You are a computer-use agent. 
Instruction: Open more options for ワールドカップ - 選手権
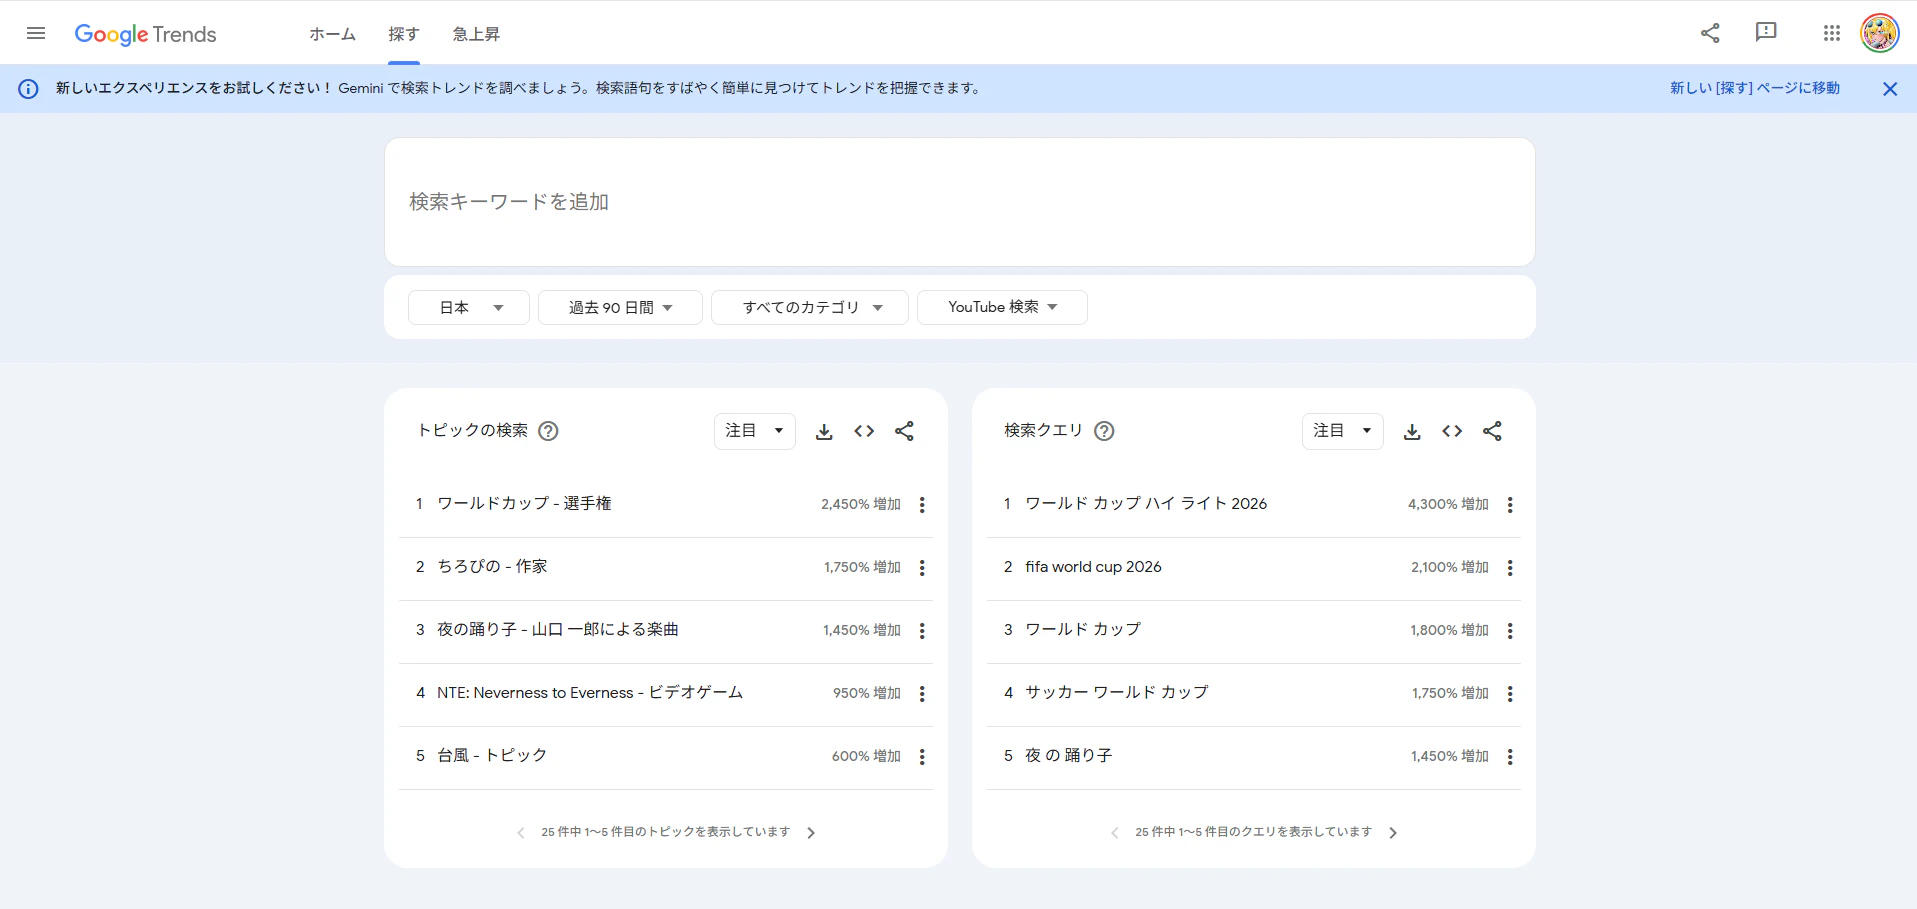922,505
